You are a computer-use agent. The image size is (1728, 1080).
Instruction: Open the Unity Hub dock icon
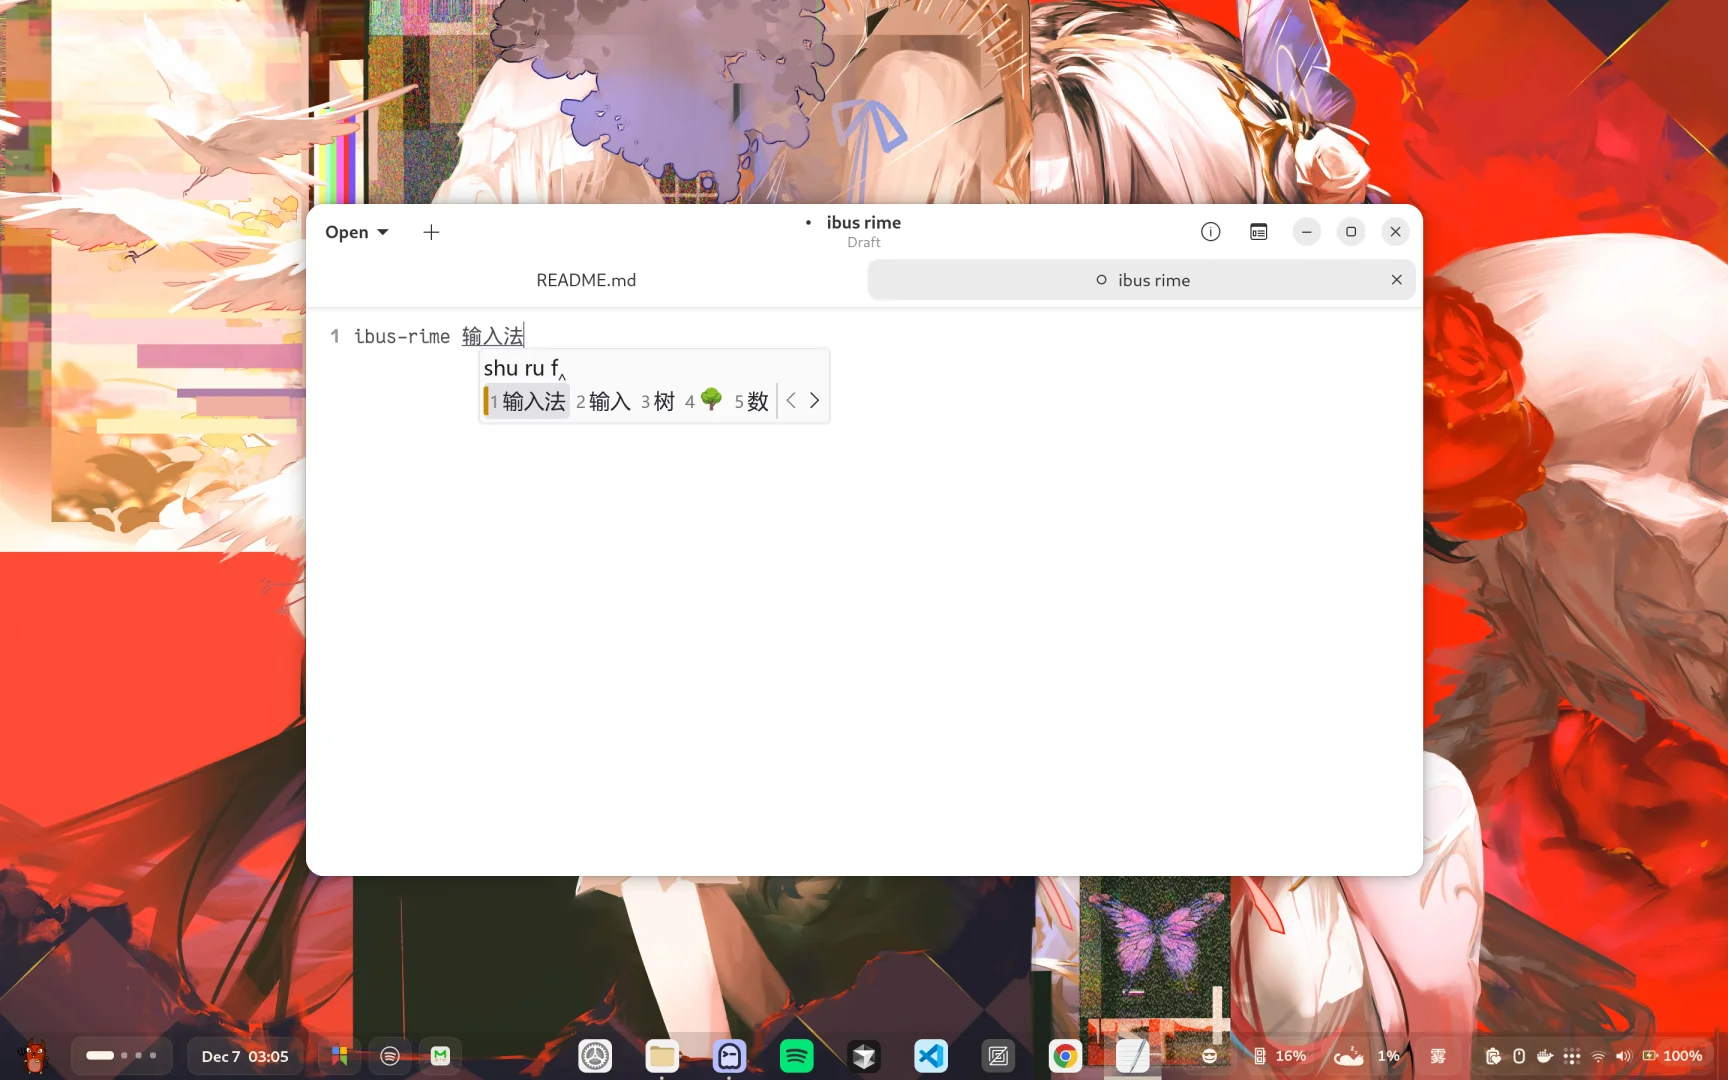[864, 1056]
